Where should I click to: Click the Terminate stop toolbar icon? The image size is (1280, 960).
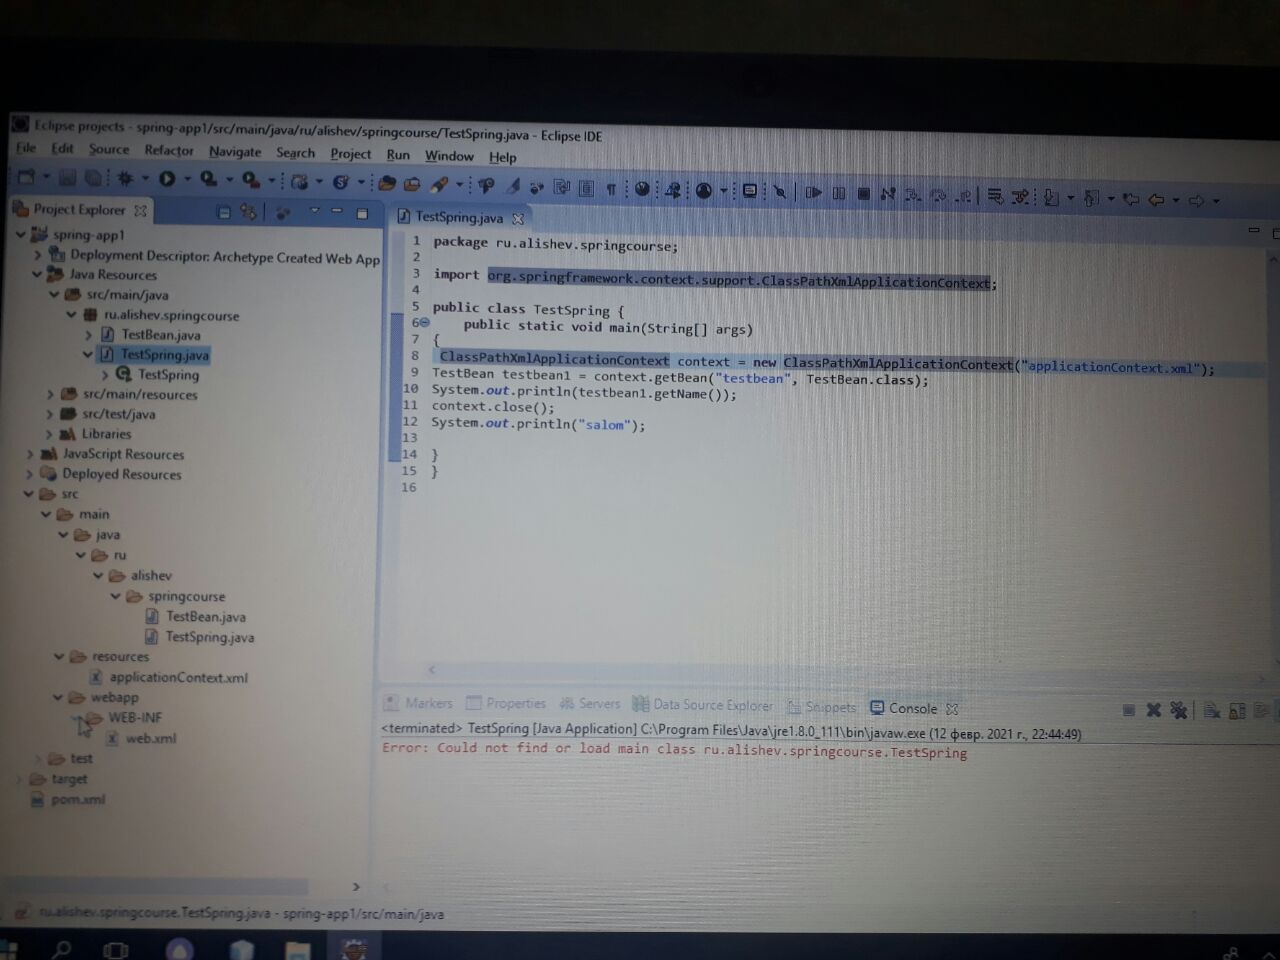[x=864, y=193]
